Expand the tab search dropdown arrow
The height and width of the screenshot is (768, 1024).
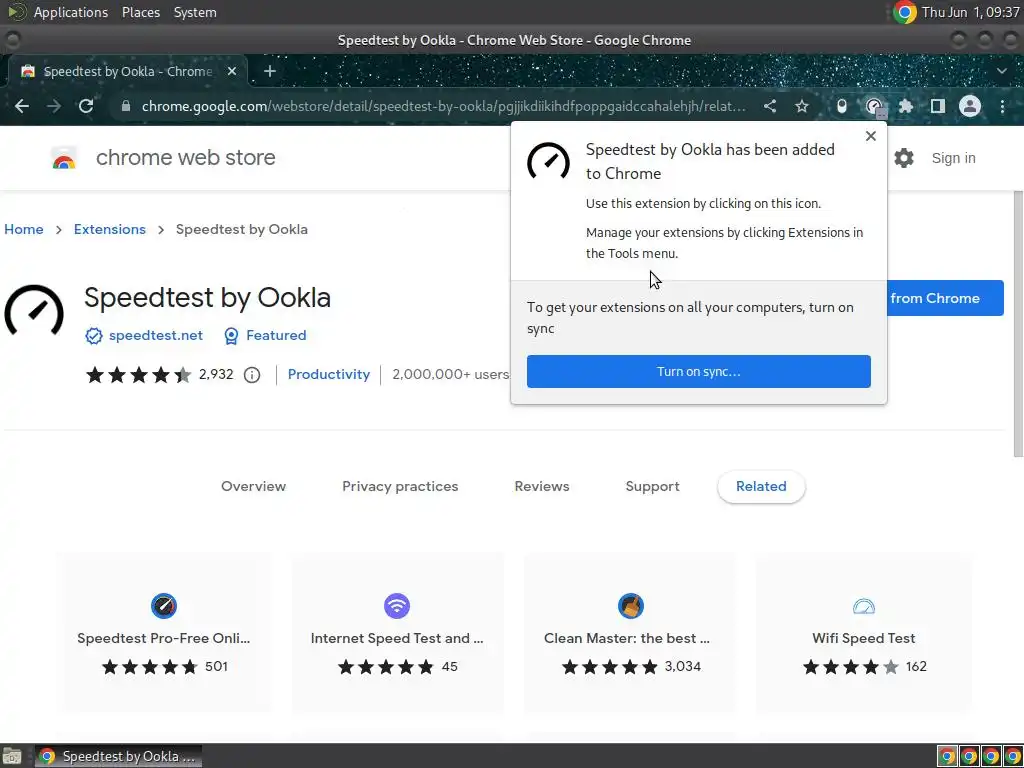[1002, 71]
